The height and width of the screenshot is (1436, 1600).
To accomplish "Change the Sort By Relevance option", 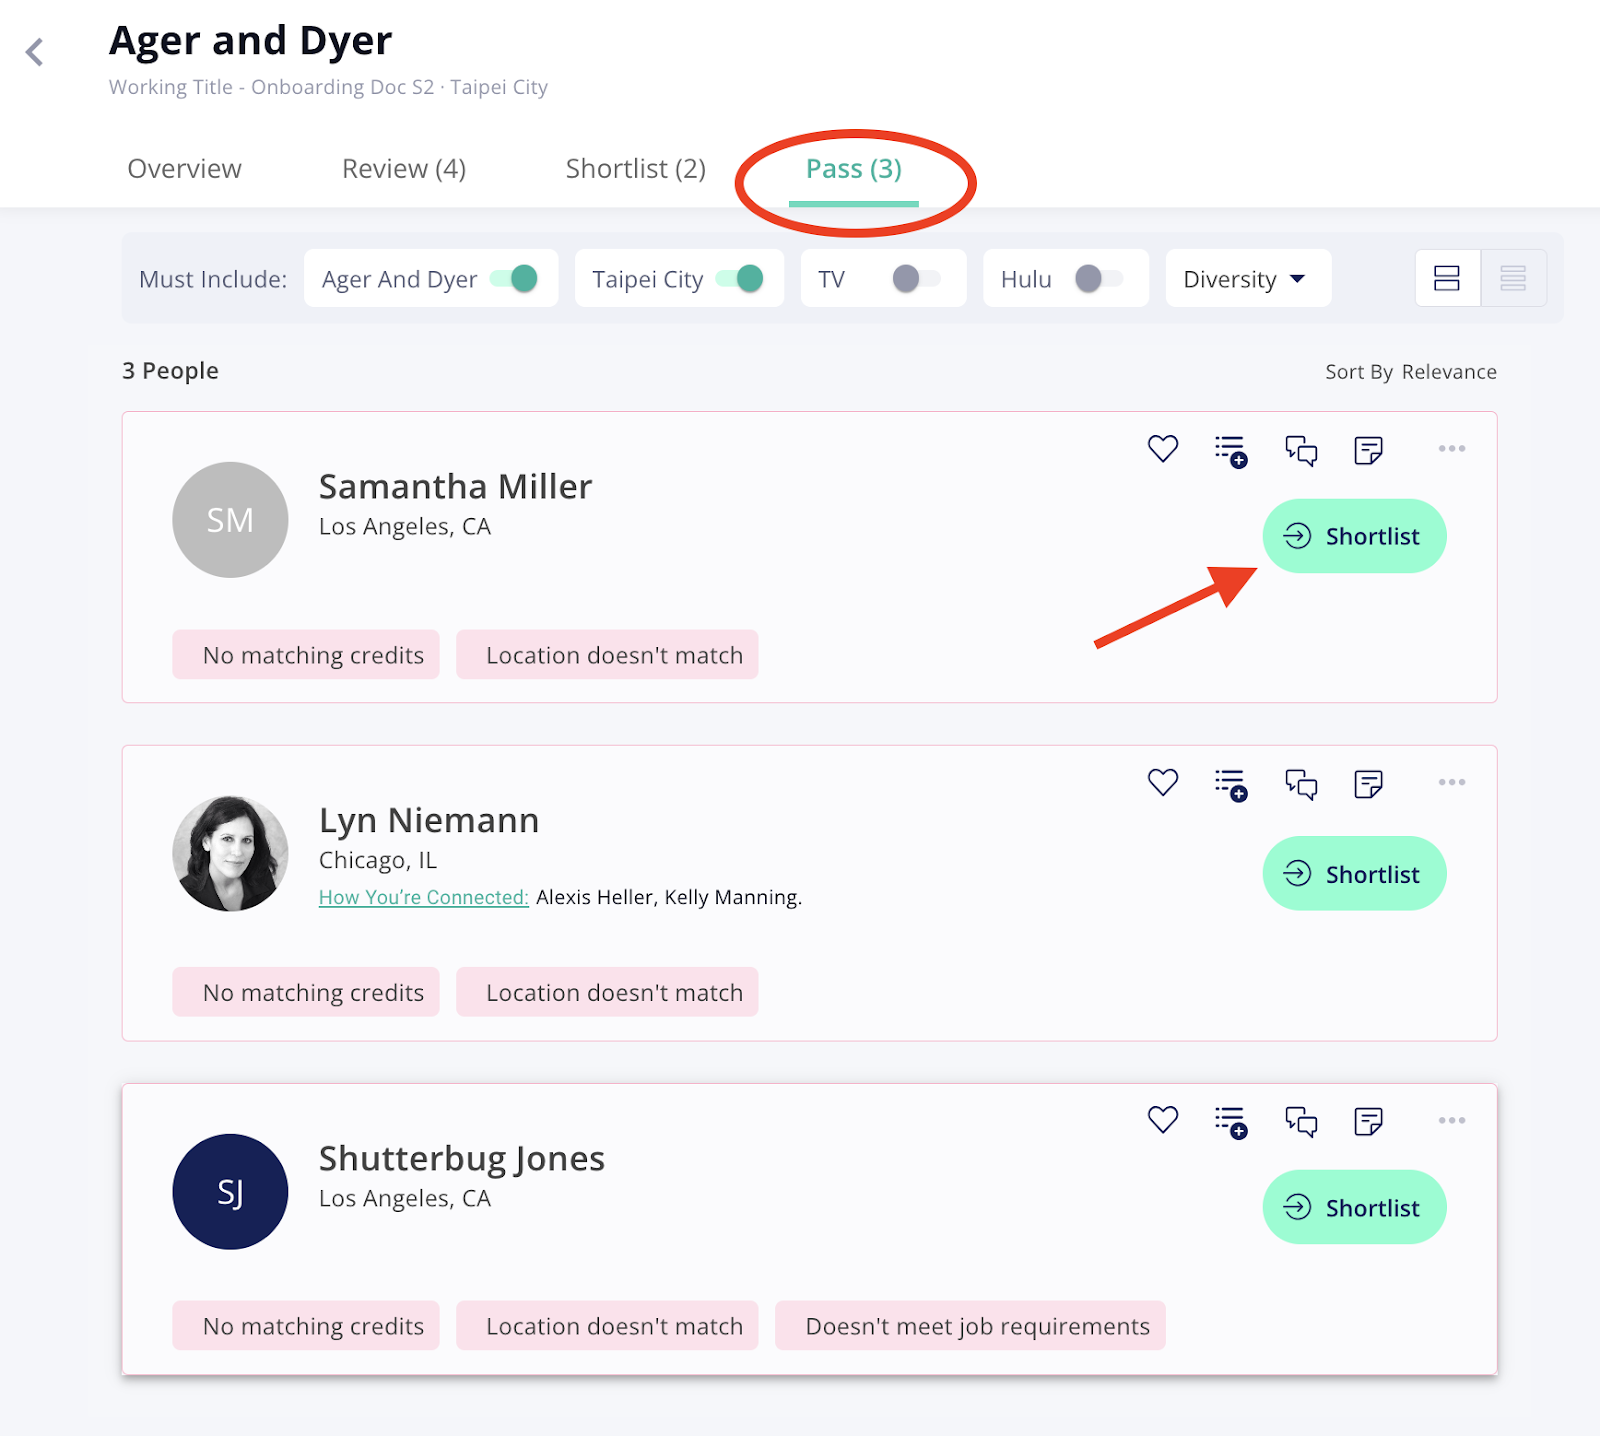I will coord(1411,372).
